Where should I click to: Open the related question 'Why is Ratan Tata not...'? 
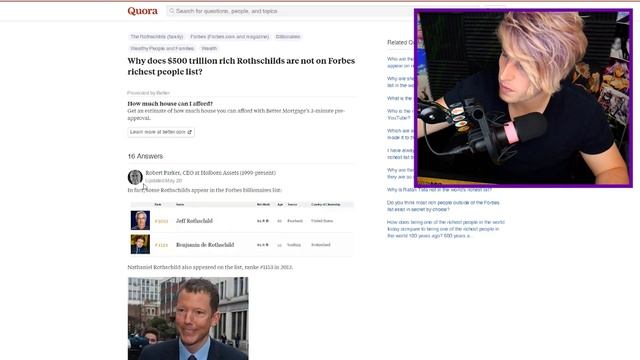pos(439,190)
